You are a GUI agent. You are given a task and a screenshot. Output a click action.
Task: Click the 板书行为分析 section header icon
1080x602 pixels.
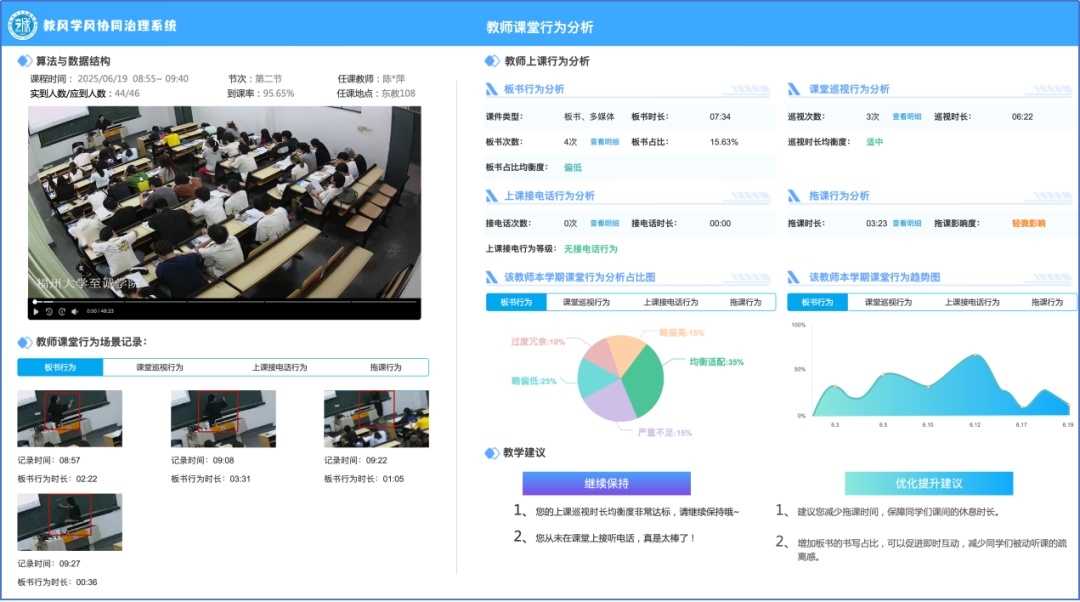click(491, 89)
